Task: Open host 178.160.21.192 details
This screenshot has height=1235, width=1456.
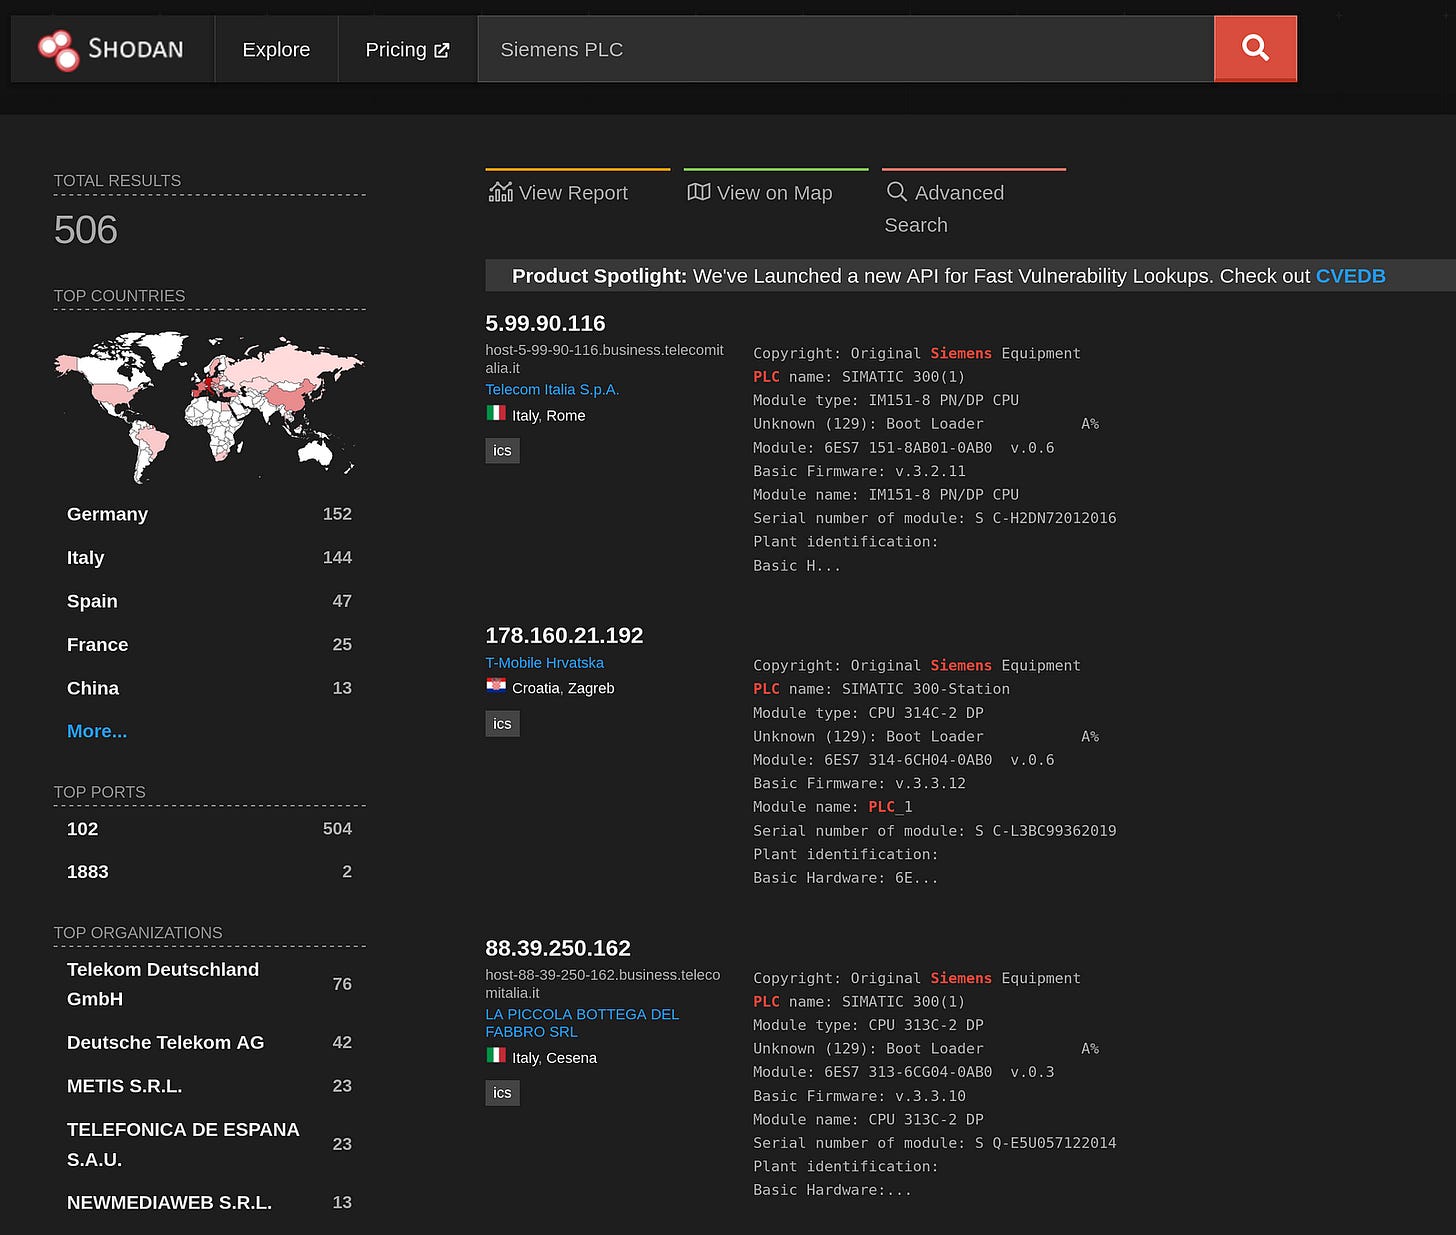Action: pos(564,635)
